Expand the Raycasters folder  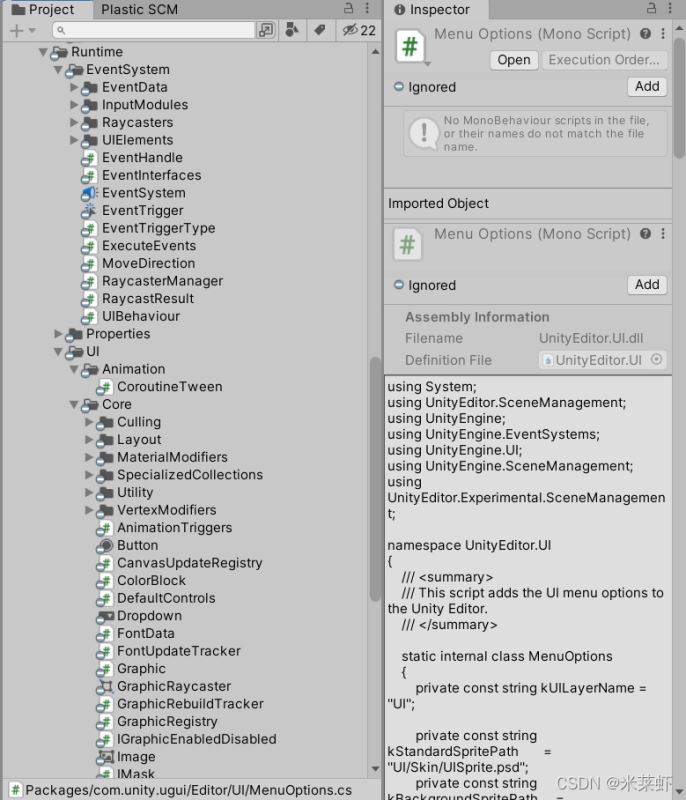[x=74, y=122]
